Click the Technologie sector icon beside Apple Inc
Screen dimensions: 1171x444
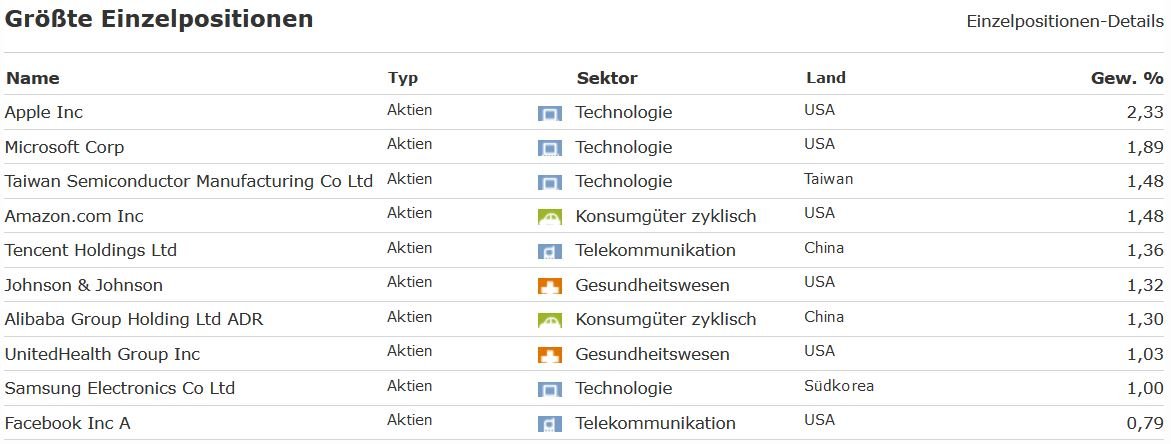click(x=550, y=114)
